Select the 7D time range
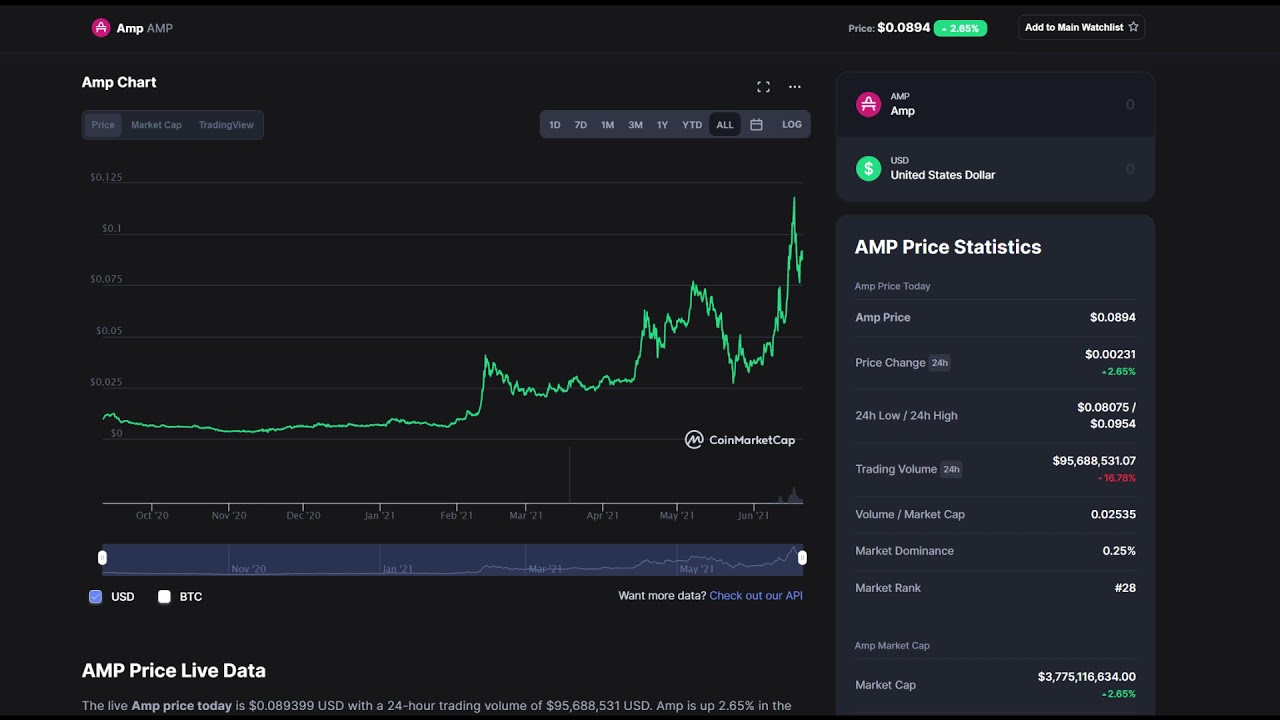This screenshot has width=1280, height=720. click(580, 125)
